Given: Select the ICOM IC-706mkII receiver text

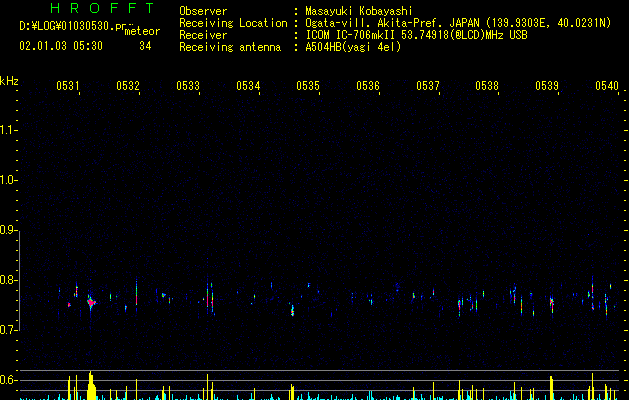Looking at the screenshot, I should 416,35.
